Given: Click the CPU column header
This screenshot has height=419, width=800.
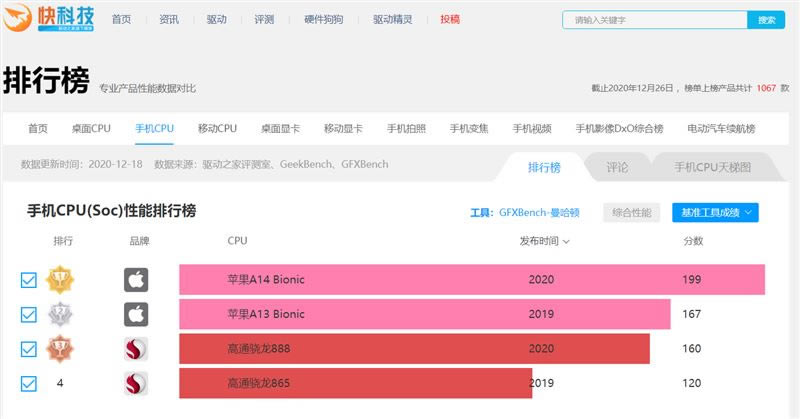Looking at the screenshot, I should [237, 241].
